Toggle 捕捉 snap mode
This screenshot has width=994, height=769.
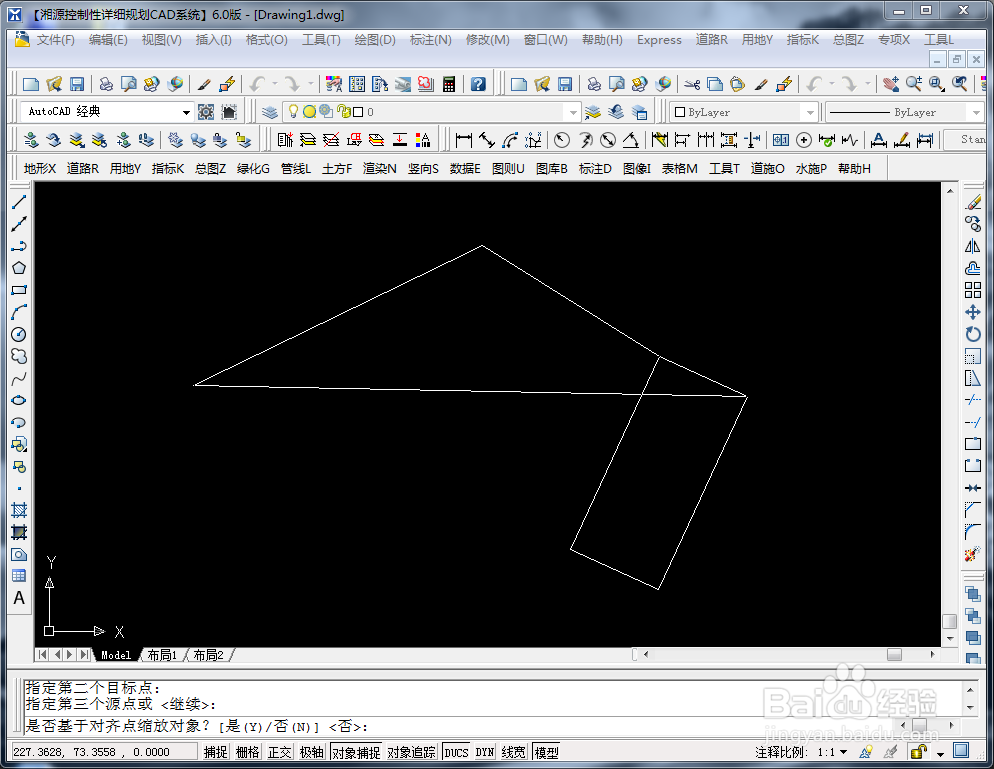click(216, 752)
